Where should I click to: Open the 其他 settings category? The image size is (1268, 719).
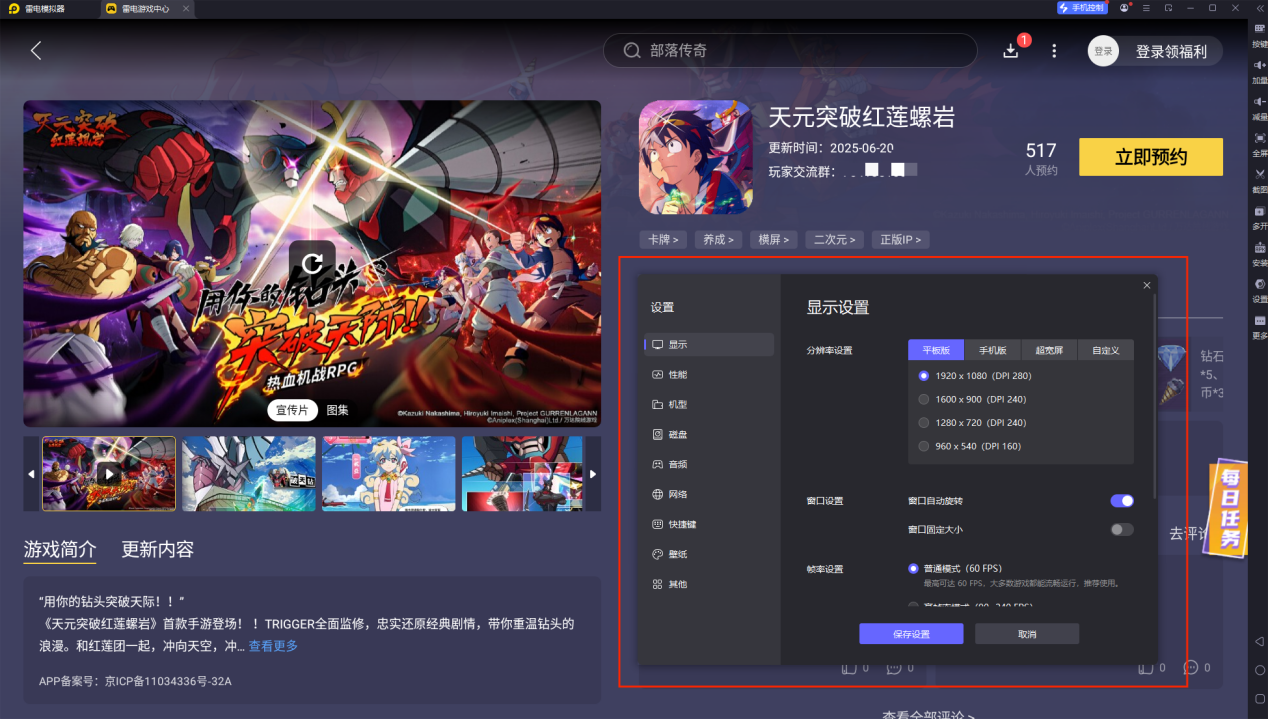[709, 584]
